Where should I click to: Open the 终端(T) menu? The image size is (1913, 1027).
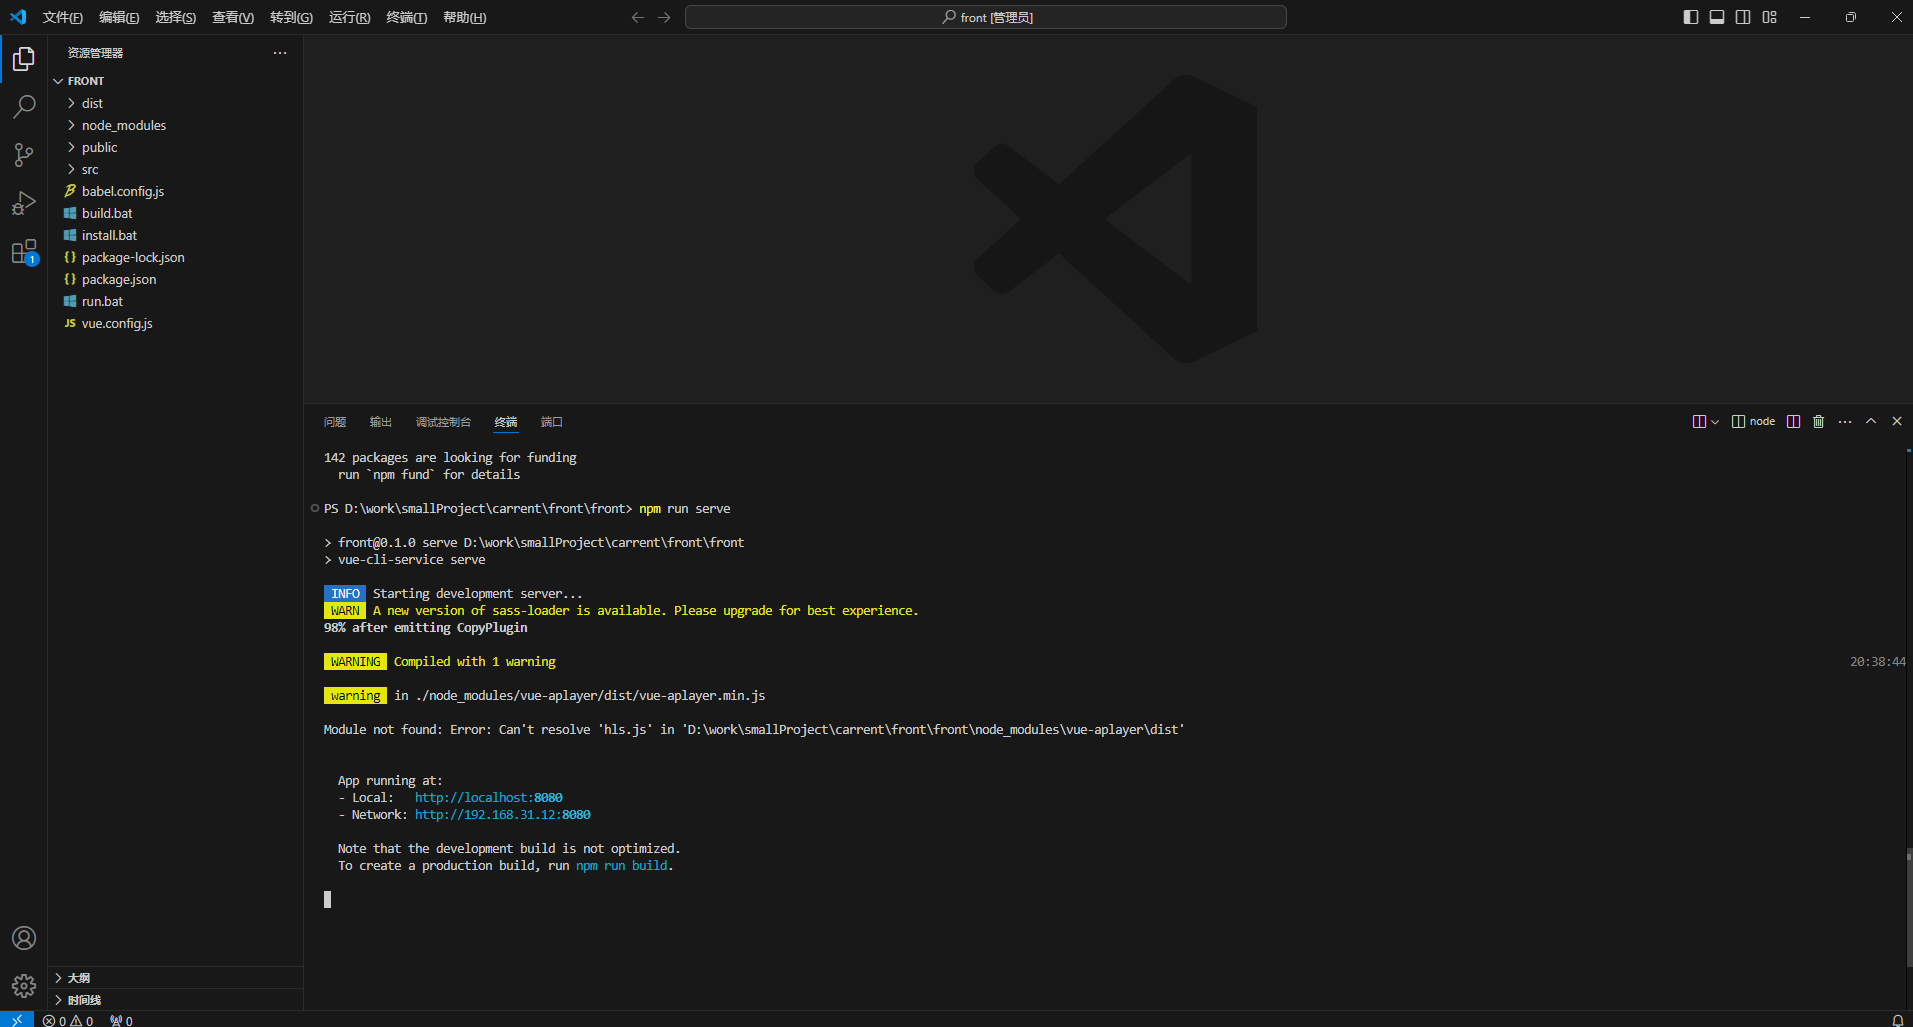pos(406,17)
